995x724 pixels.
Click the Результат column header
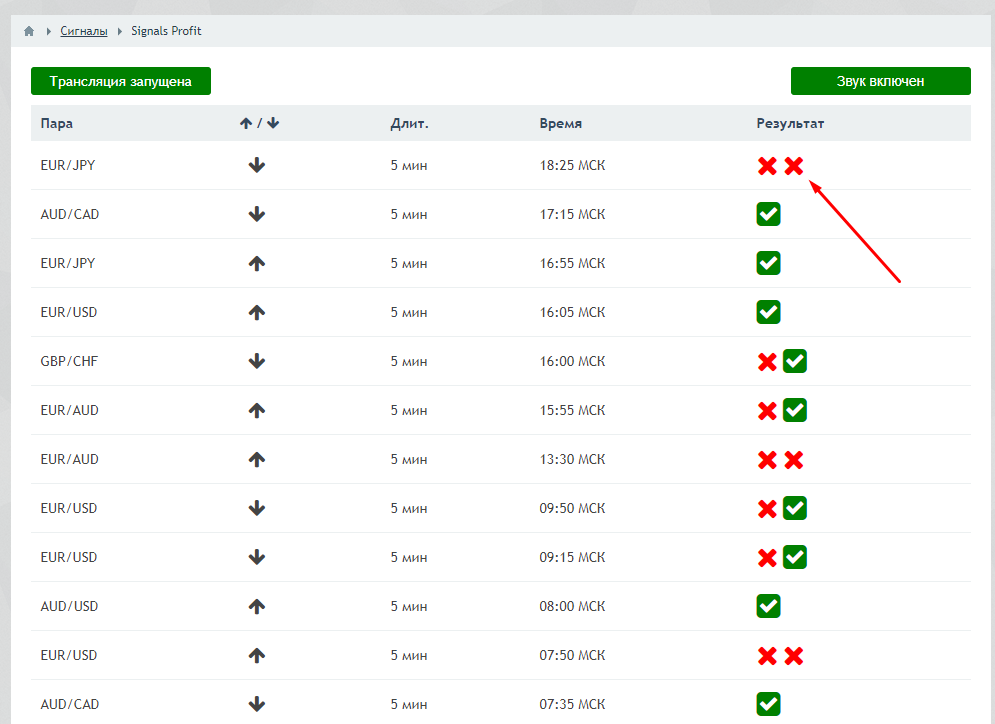click(x=790, y=124)
